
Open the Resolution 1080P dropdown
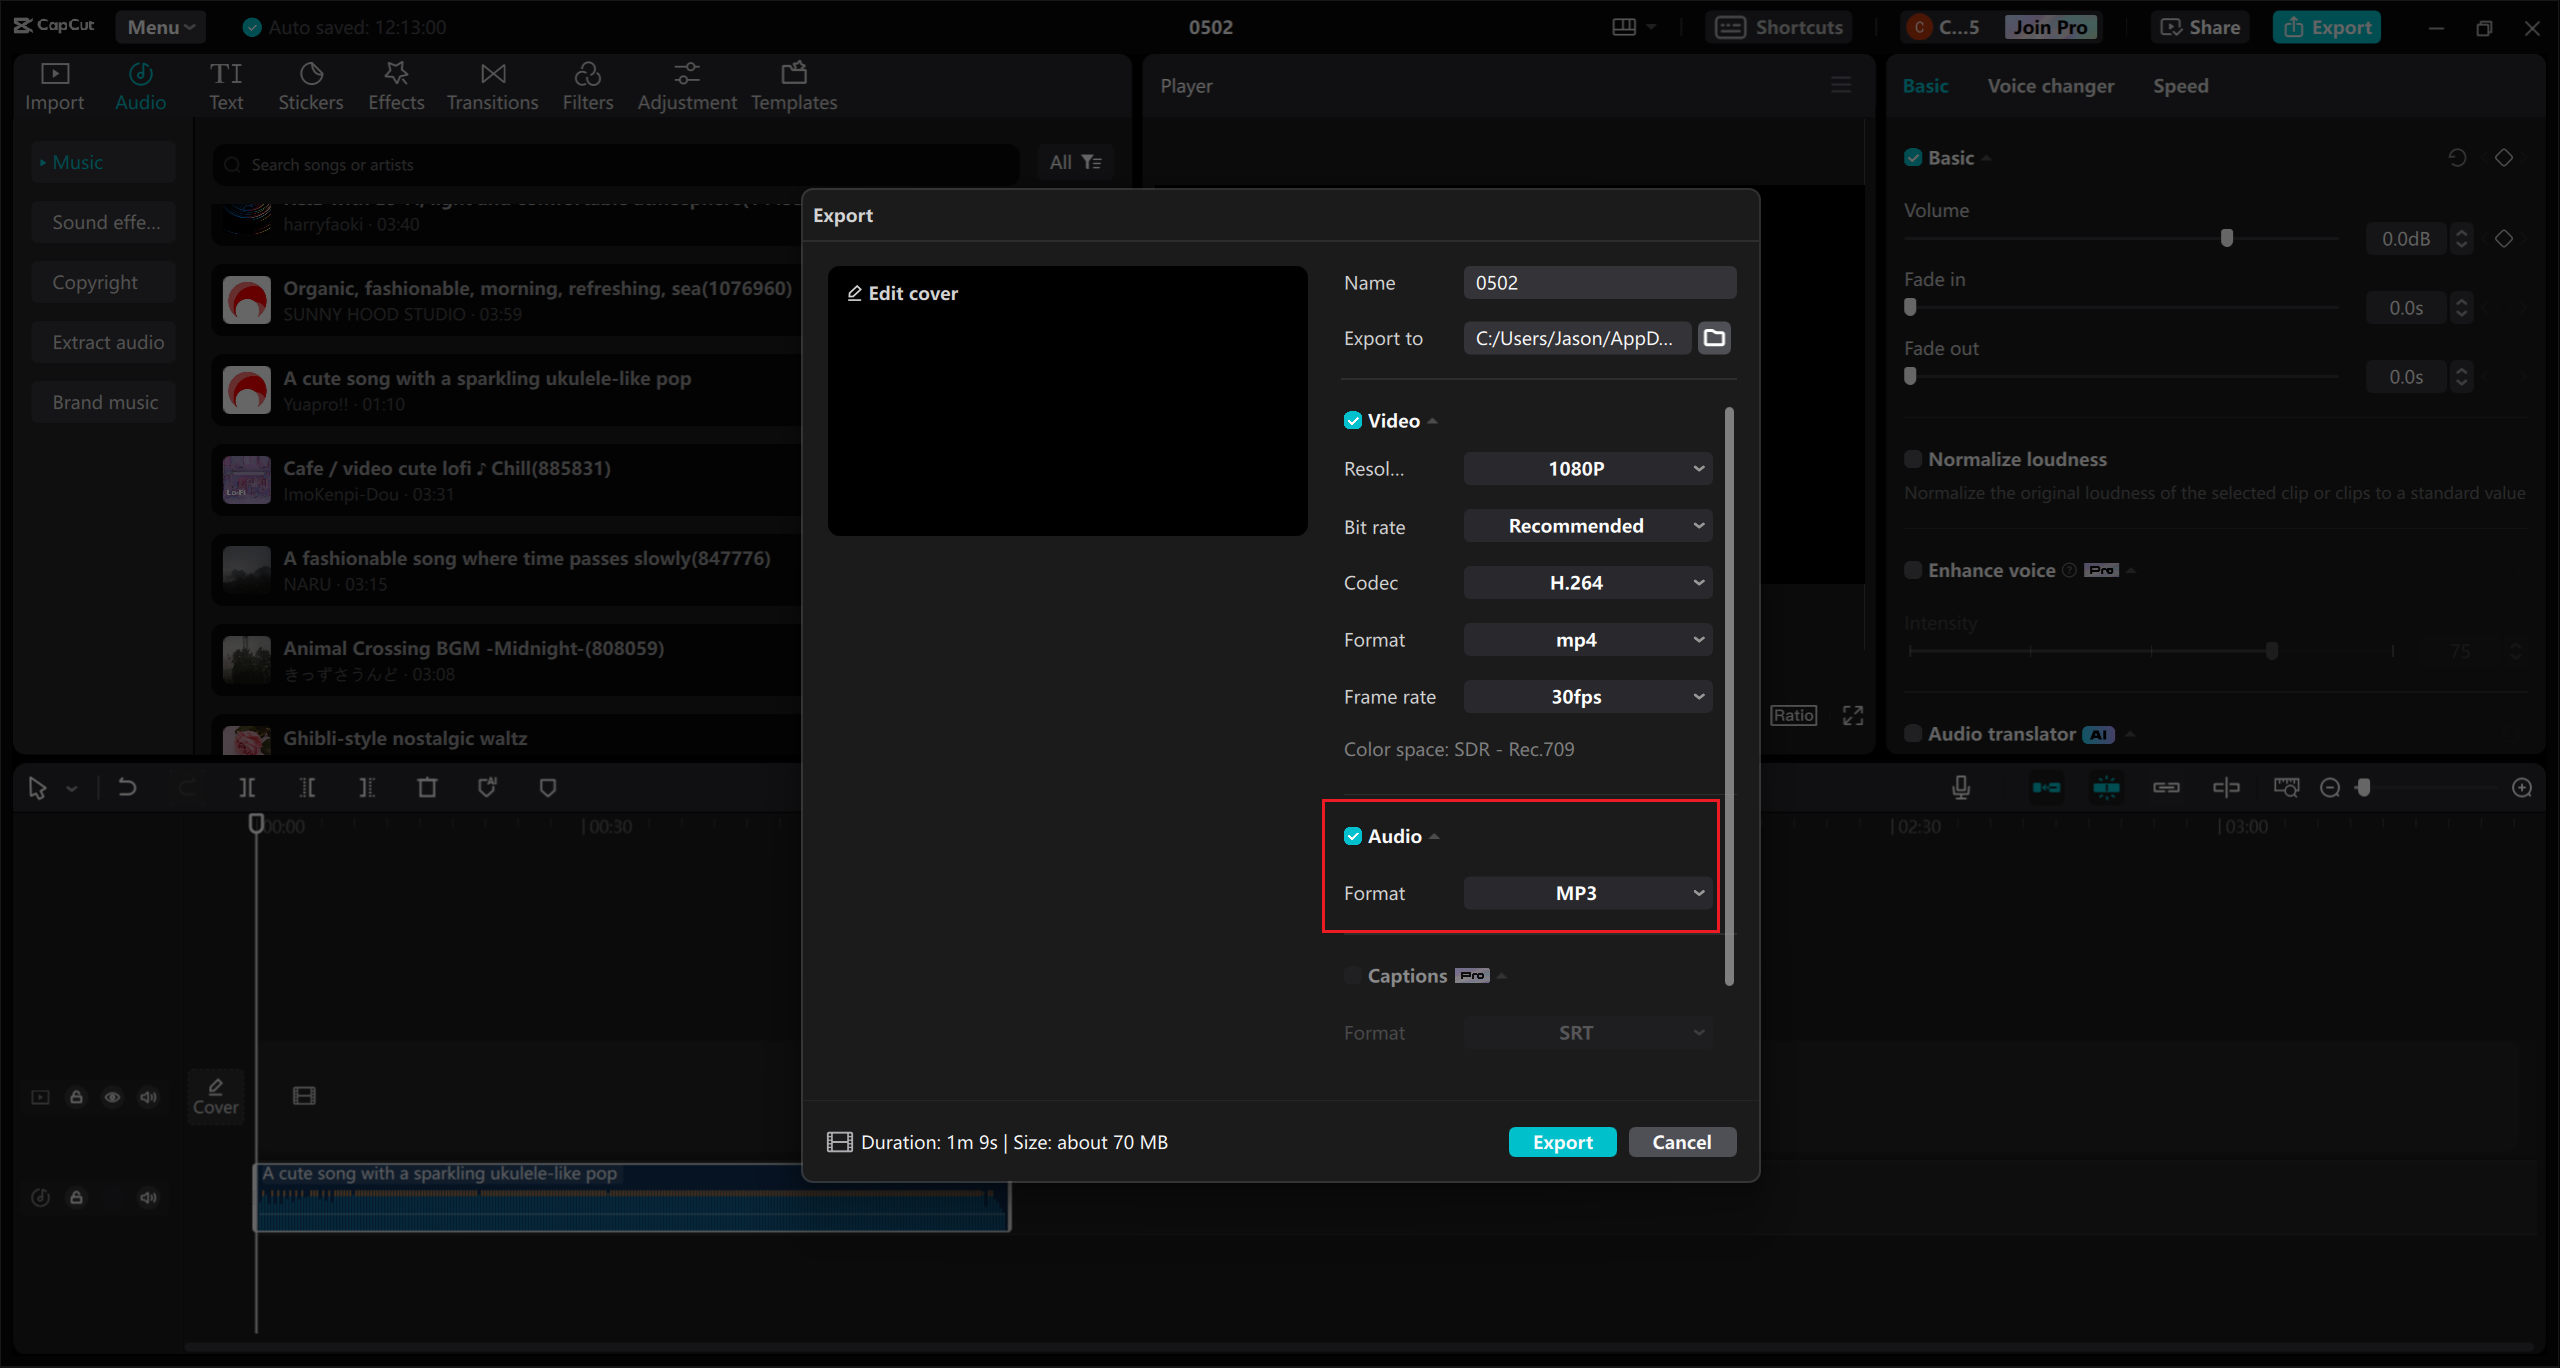pos(1587,469)
